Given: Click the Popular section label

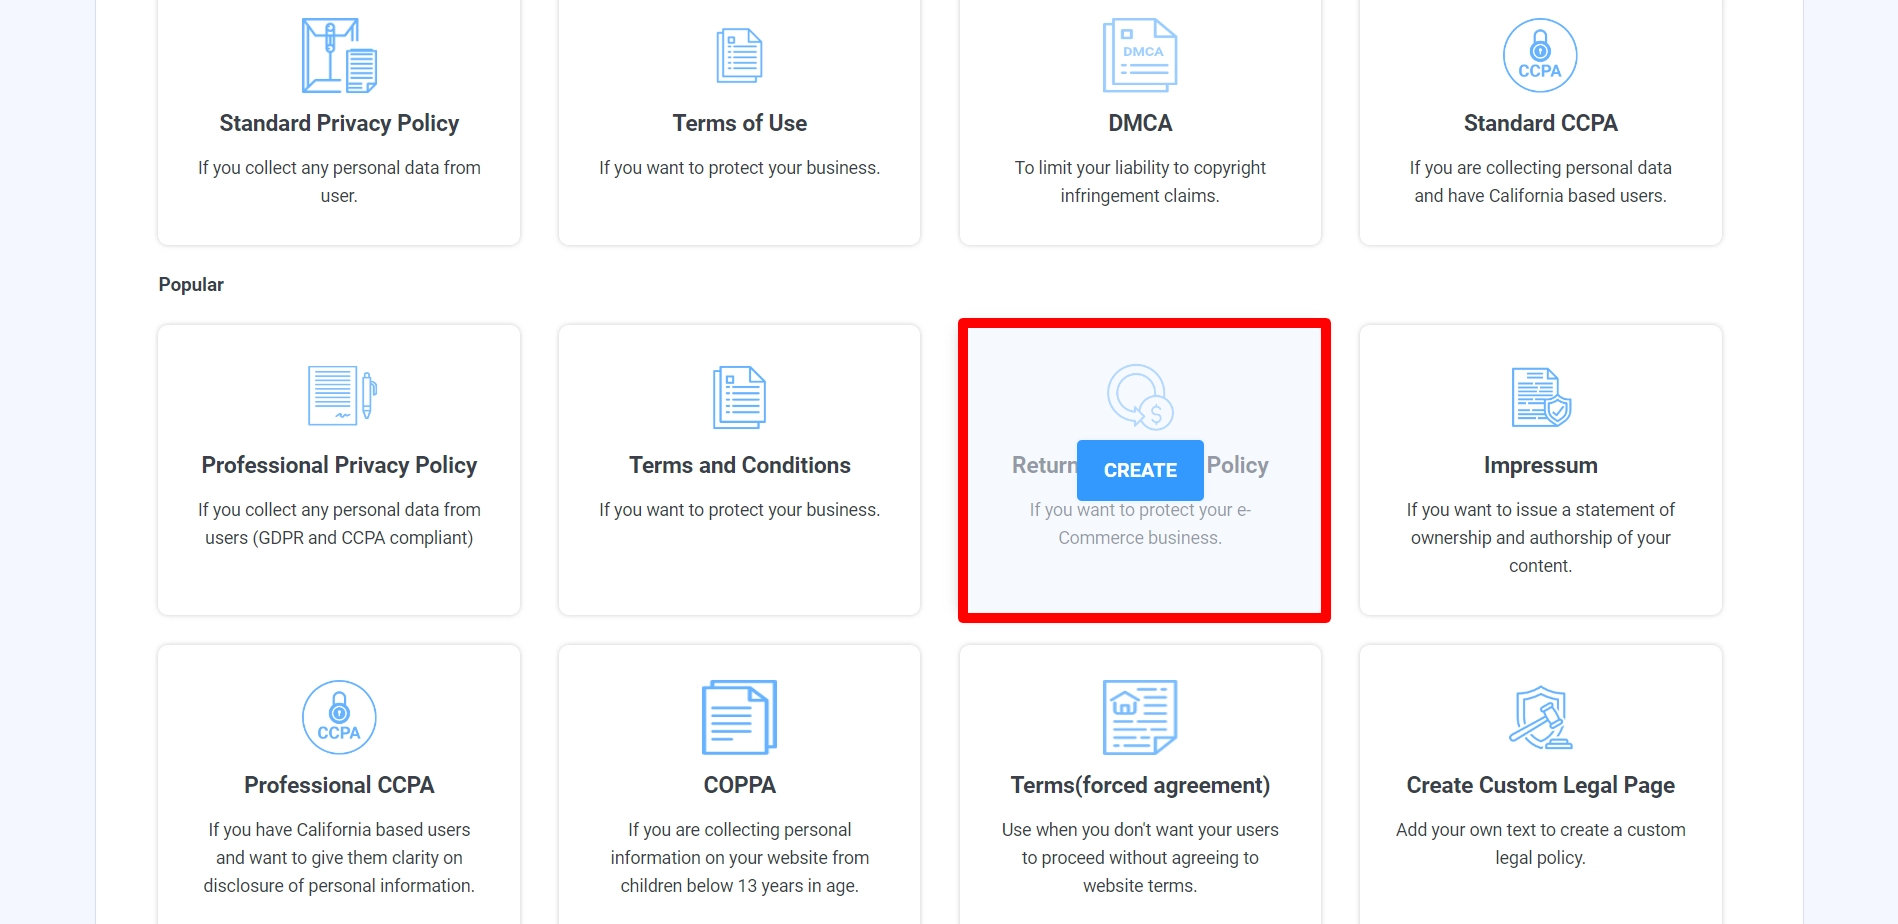Looking at the screenshot, I should [x=190, y=285].
